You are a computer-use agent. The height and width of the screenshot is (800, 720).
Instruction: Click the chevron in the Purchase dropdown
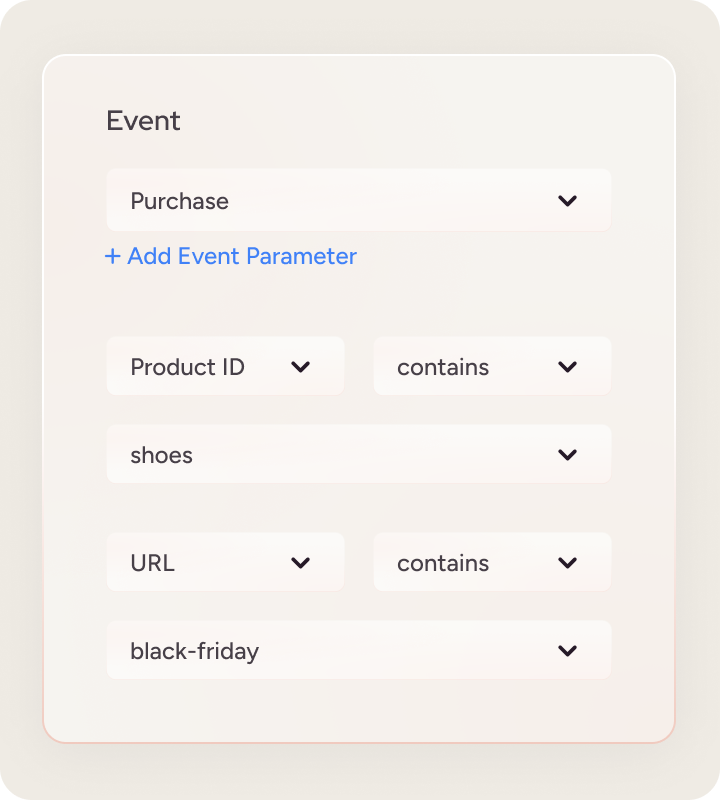point(568,201)
